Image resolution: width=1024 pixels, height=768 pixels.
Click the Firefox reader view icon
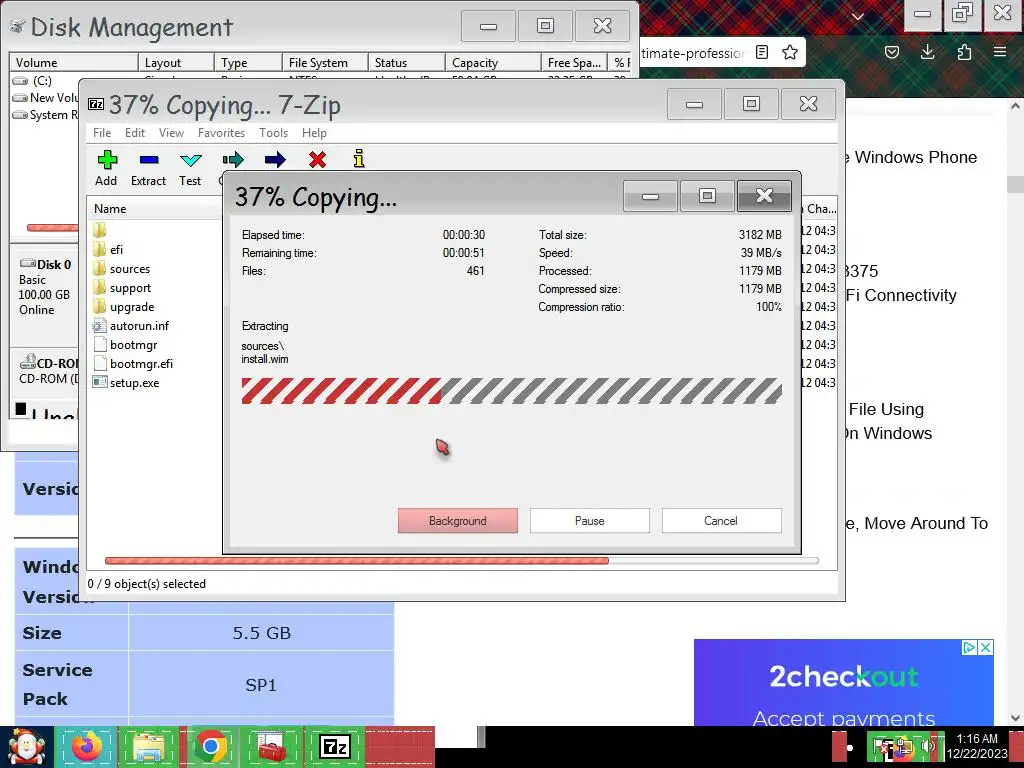coord(761,52)
